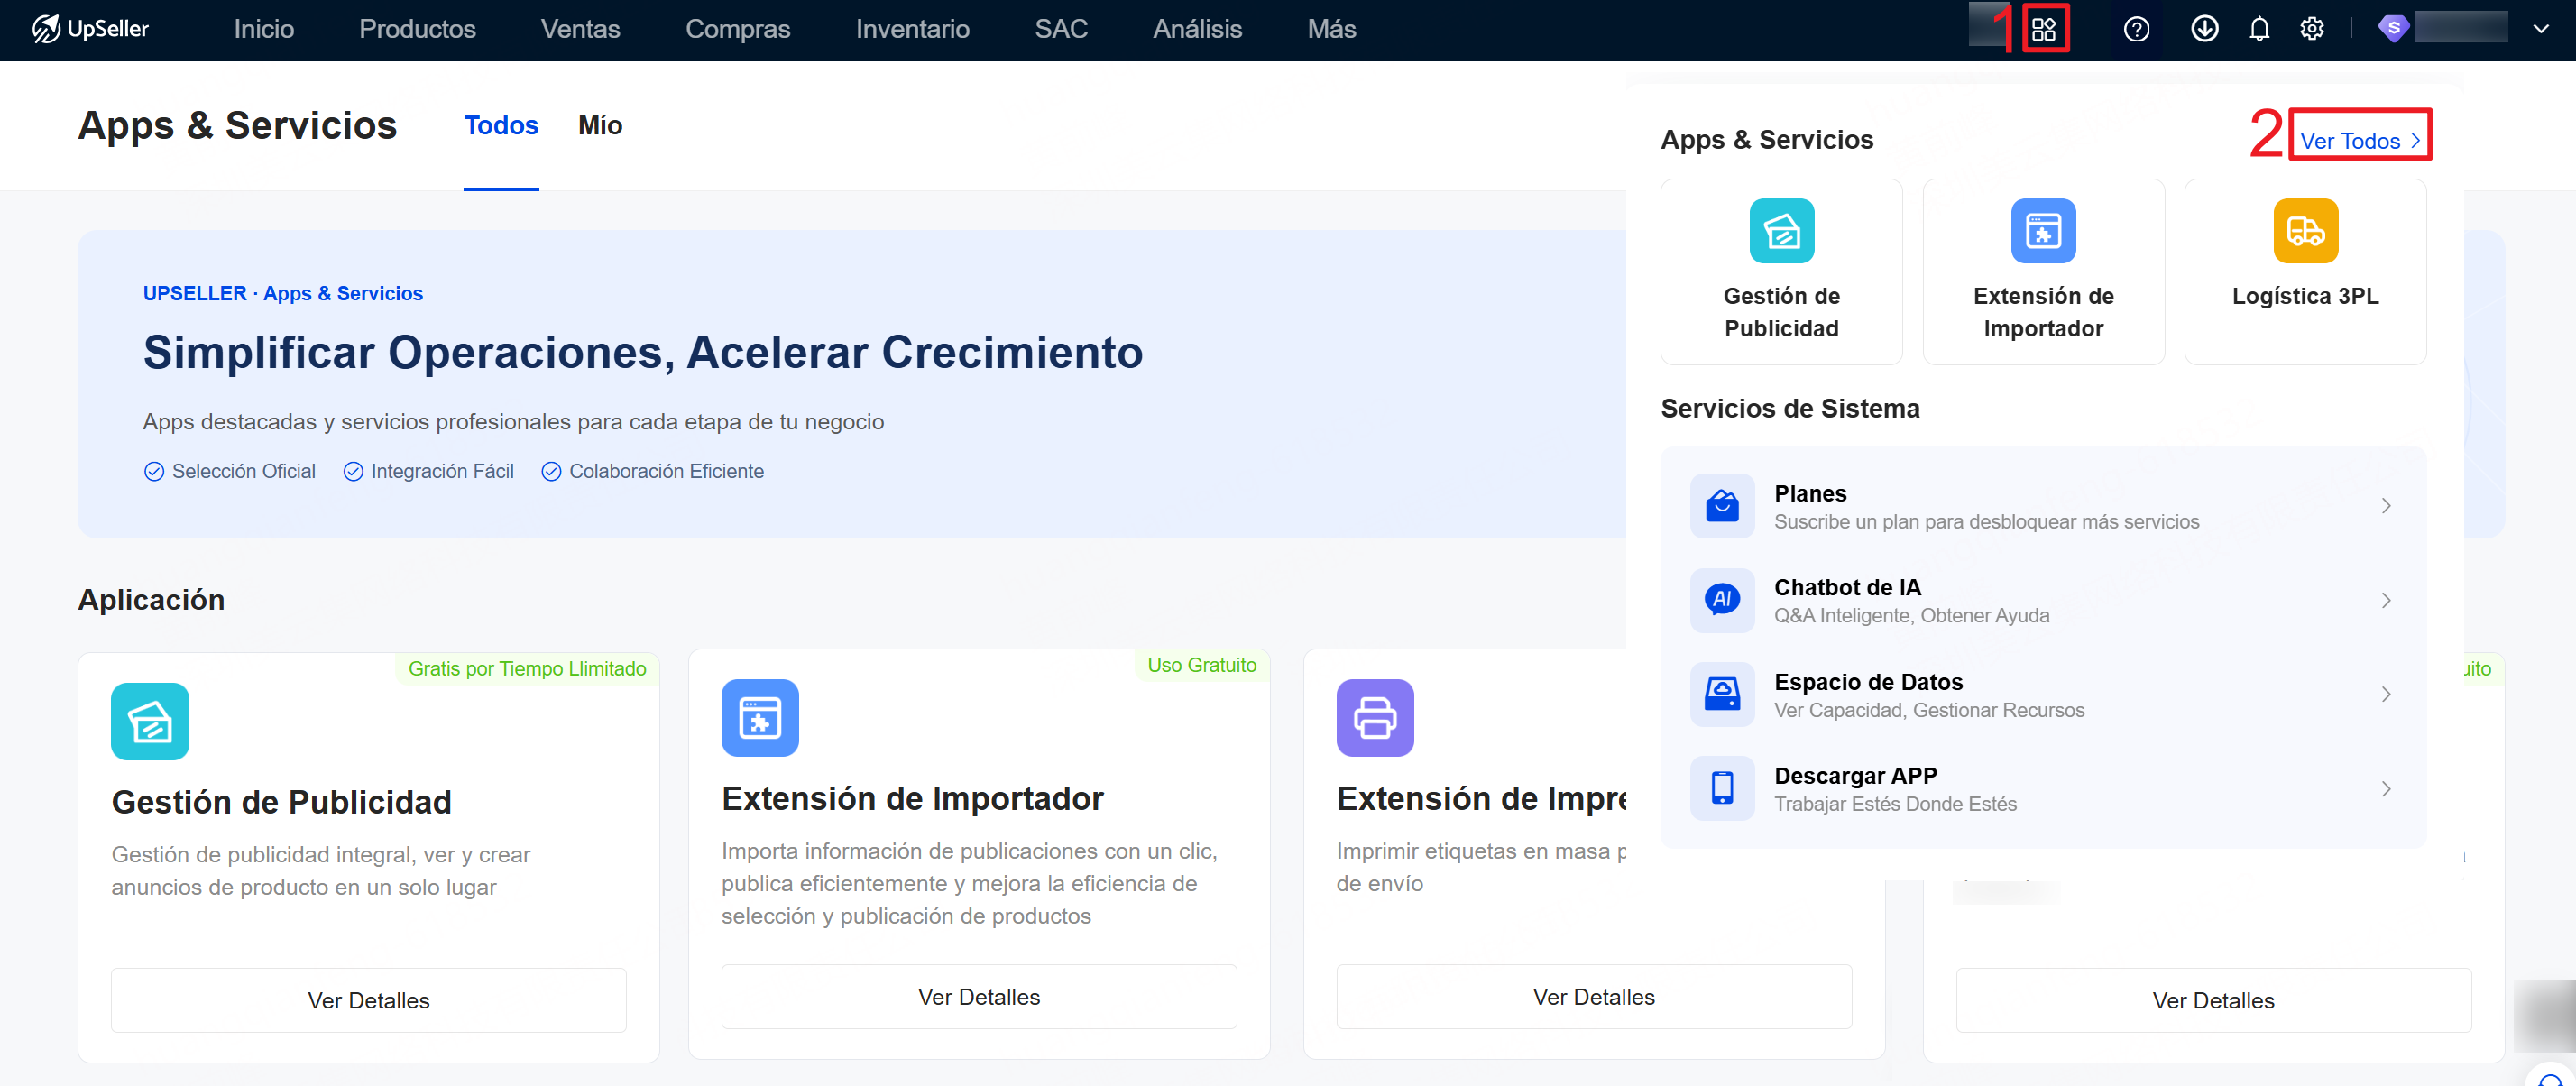This screenshot has width=2576, height=1086.
Task: Click the Gestión de Publicidad card title
Action: pos(281,802)
